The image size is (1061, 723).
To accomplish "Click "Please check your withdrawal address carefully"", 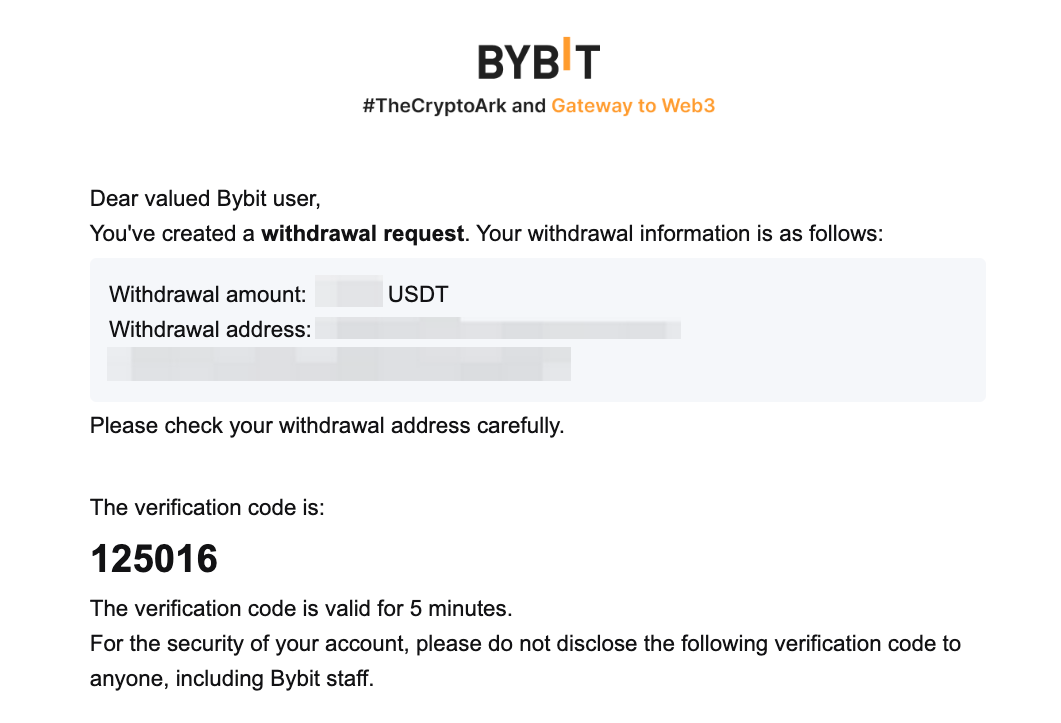I will tap(327, 425).
